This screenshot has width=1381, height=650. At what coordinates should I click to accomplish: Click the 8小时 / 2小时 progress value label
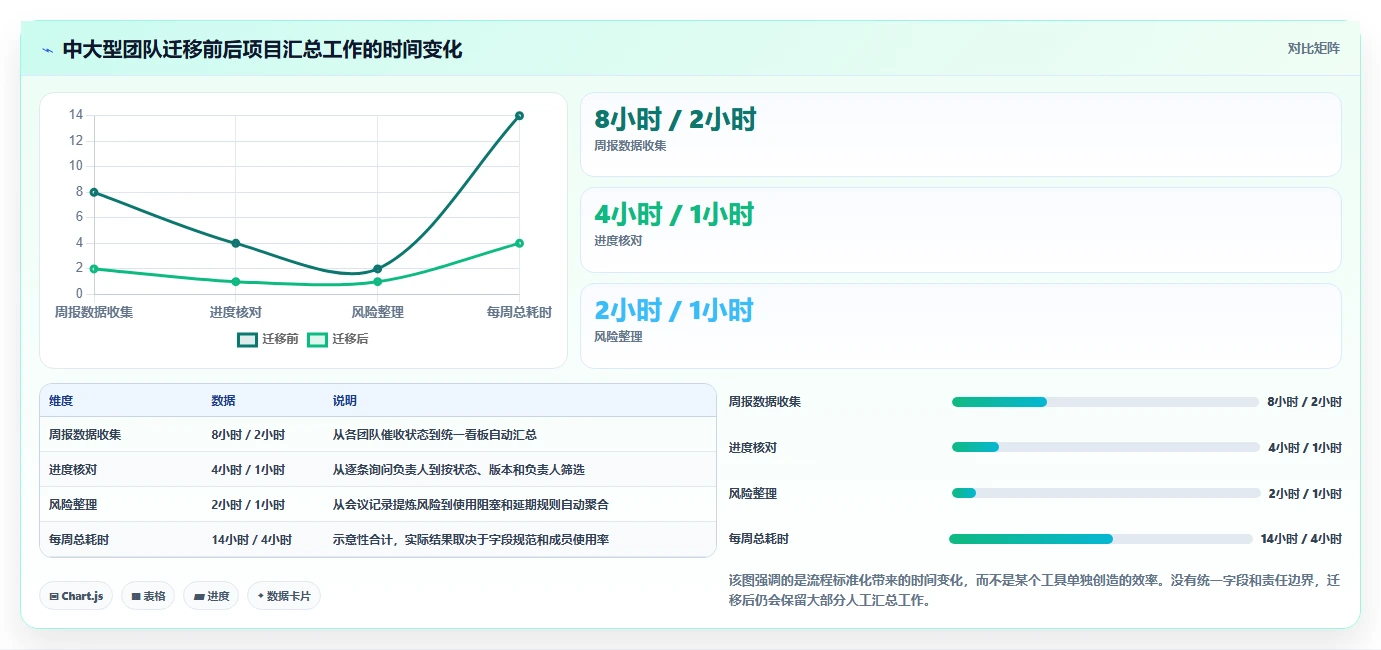pos(1304,402)
